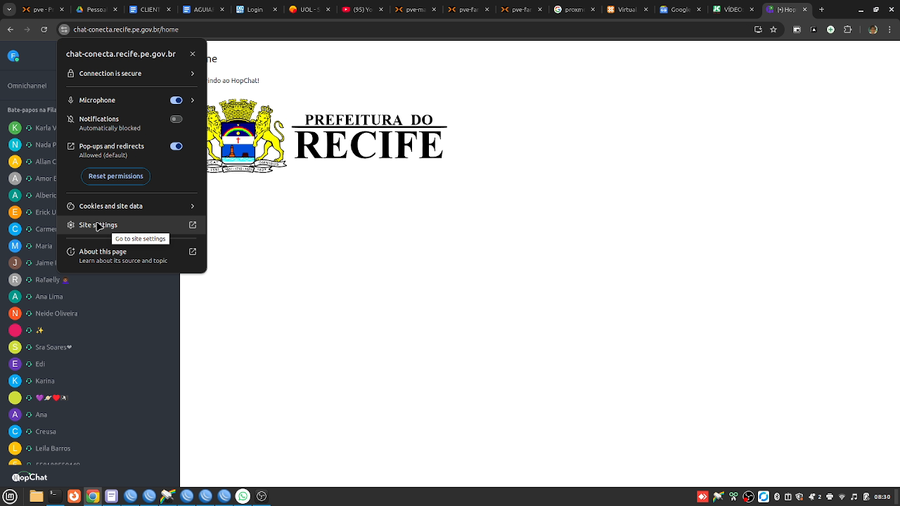900x506 pixels.
Task: Open WhatsApp from the taskbar
Action: [243, 496]
